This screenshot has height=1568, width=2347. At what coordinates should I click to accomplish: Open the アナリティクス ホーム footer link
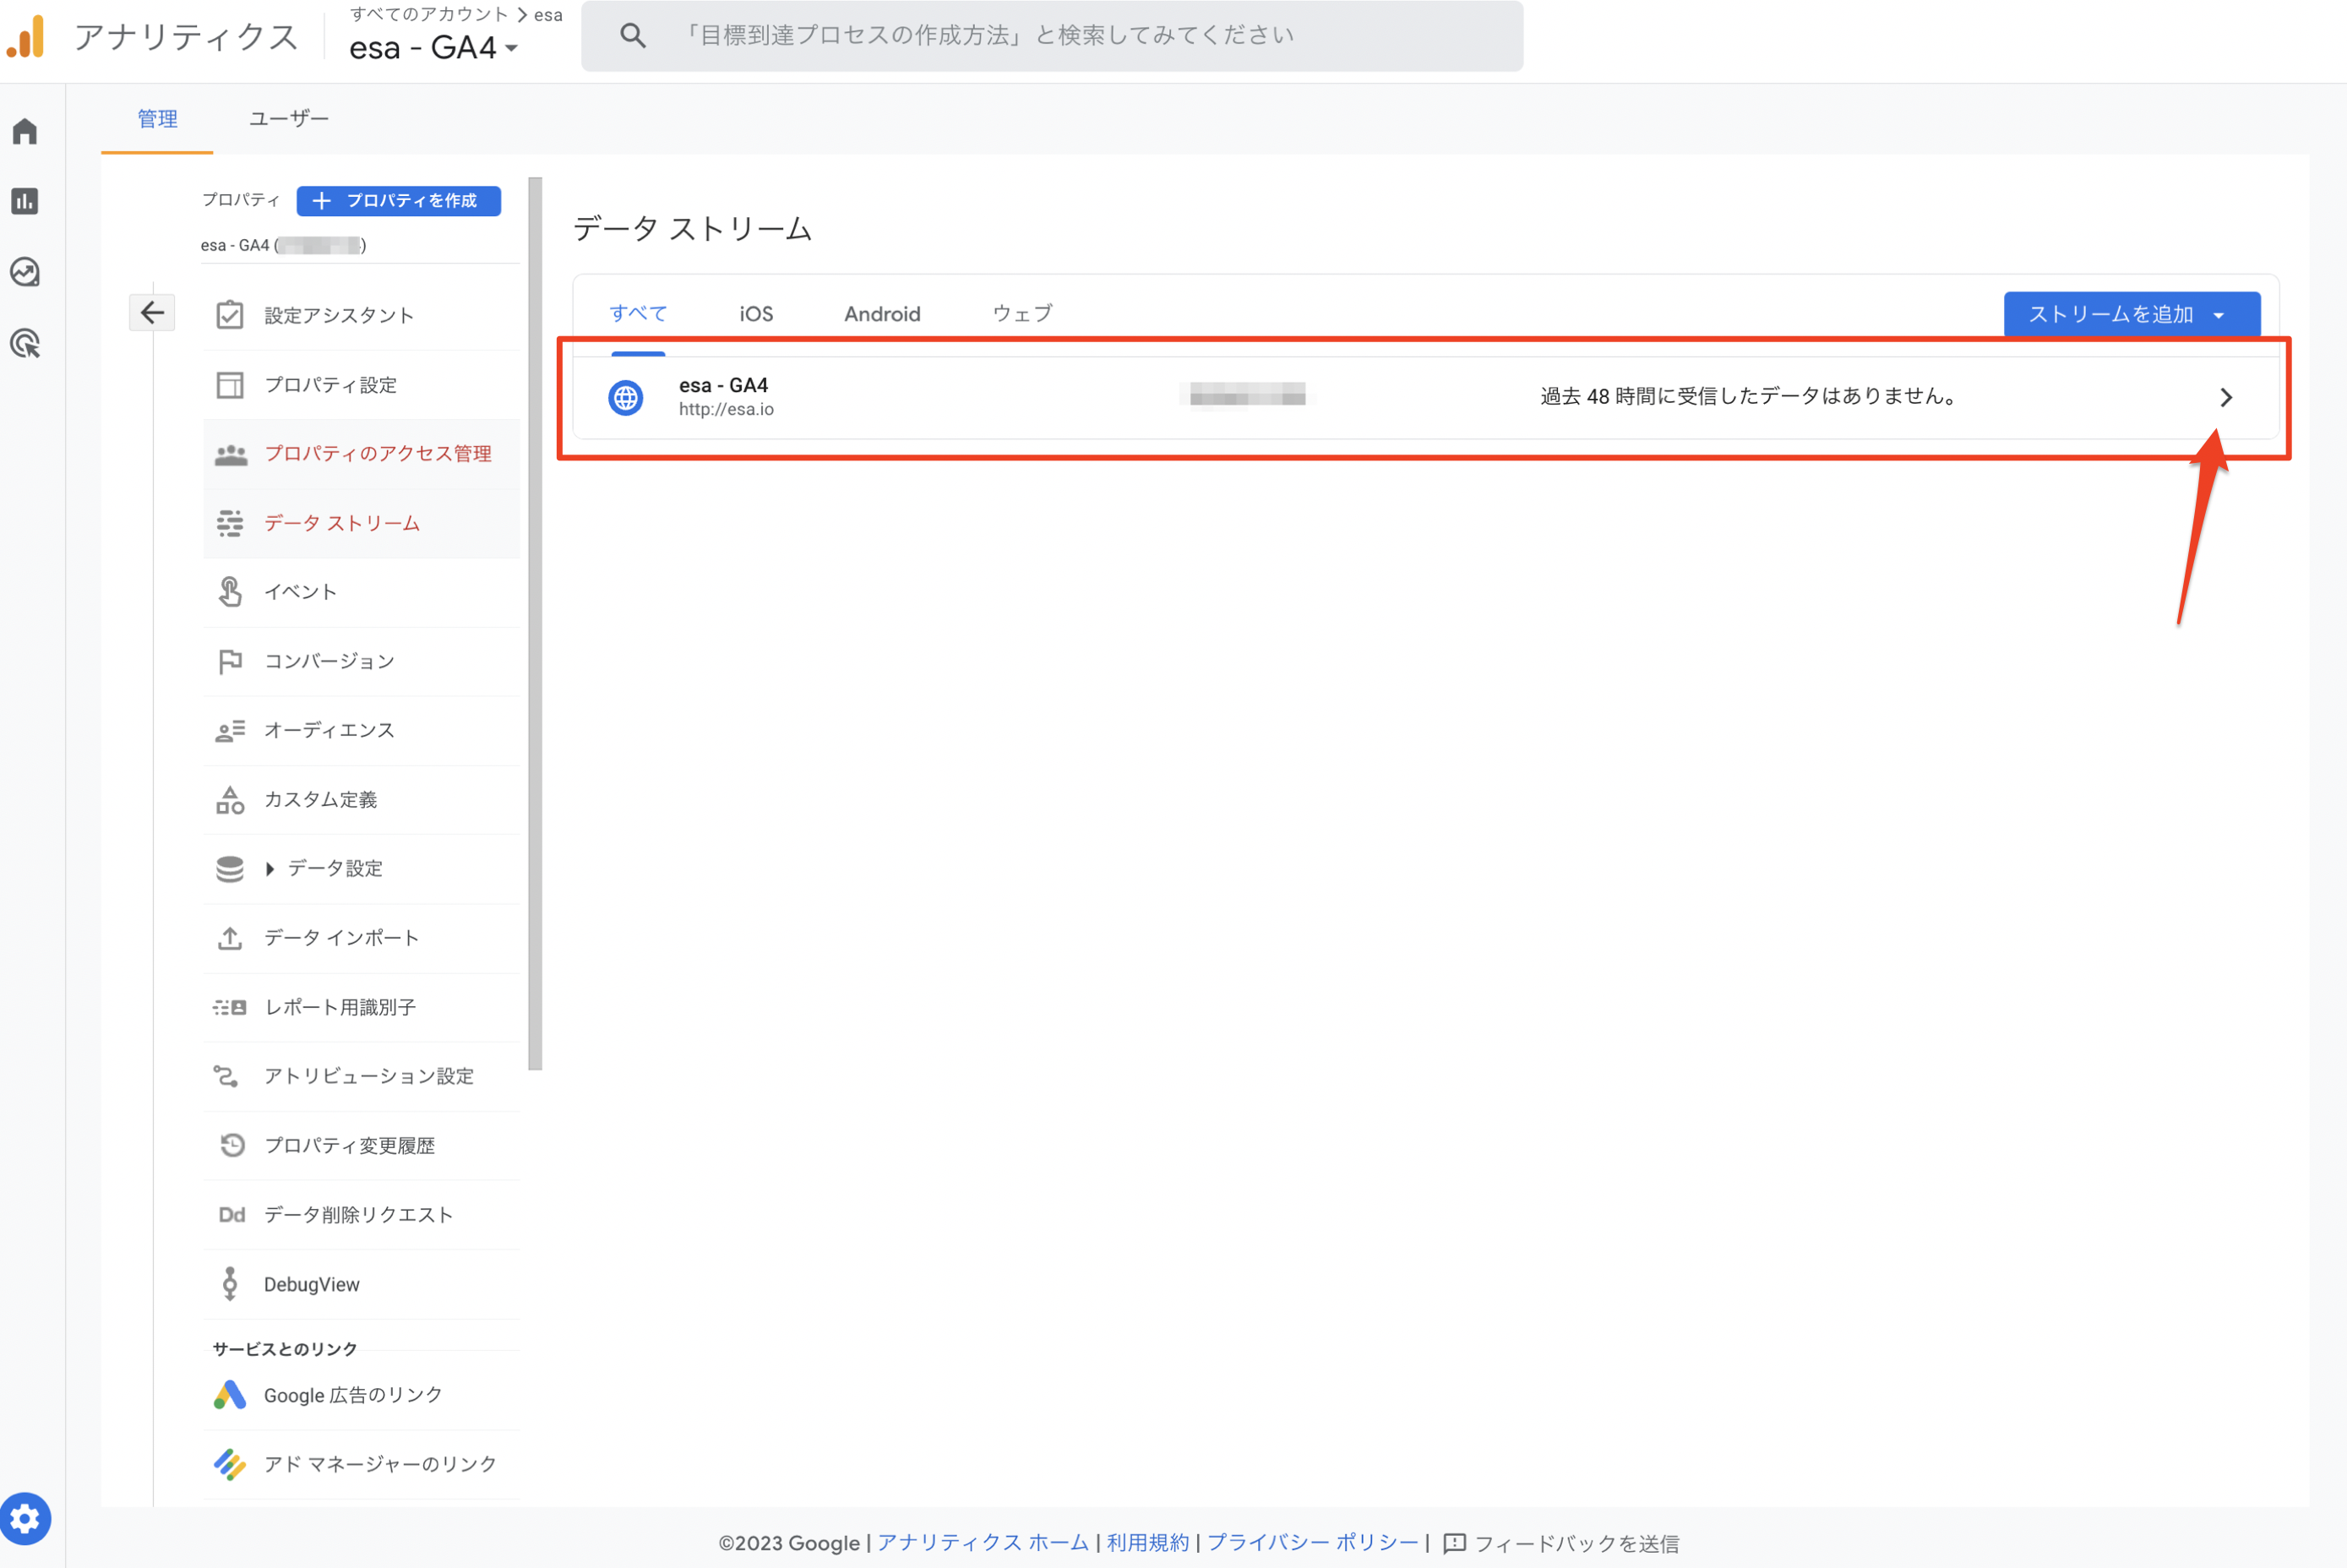tap(983, 1543)
